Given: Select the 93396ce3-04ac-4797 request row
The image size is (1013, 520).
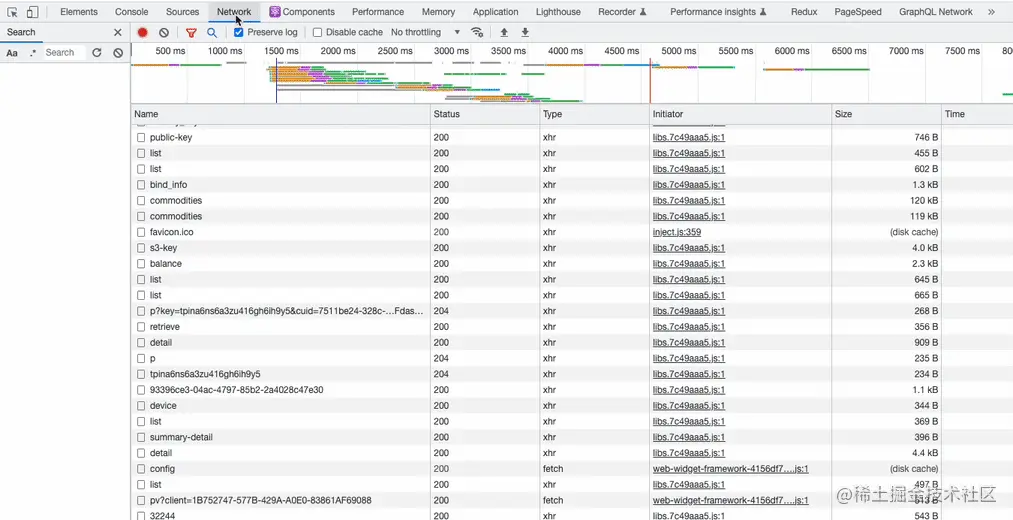Looking at the screenshot, I should pyautogui.click(x=236, y=390).
